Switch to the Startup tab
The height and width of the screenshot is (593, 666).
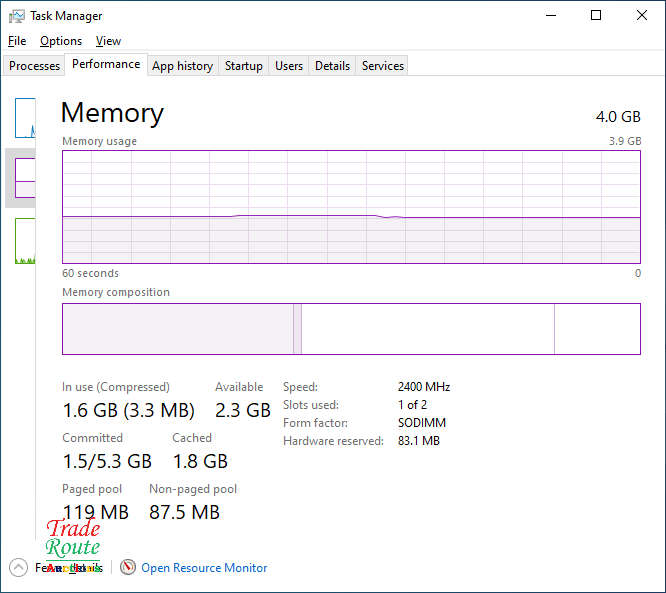[x=244, y=66]
